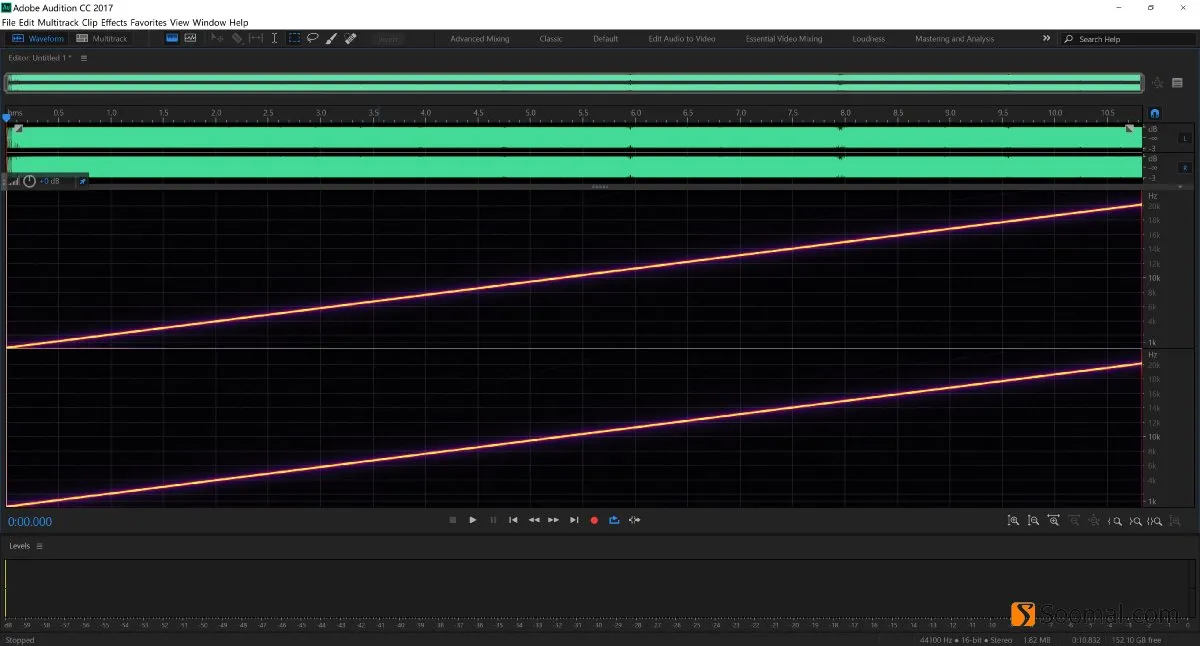Select the Lasso Selection tool
This screenshot has height=646, width=1200.
click(313, 38)
